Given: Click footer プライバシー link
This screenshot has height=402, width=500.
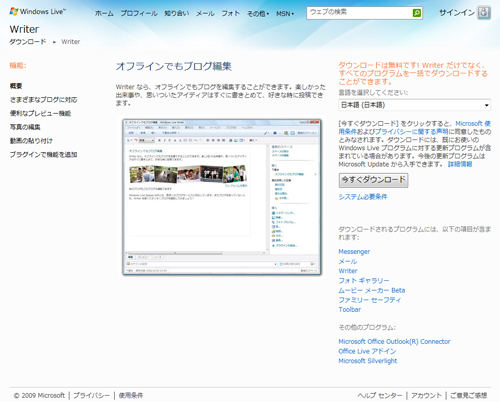Looking at the screenshot, I should [91, 395].
